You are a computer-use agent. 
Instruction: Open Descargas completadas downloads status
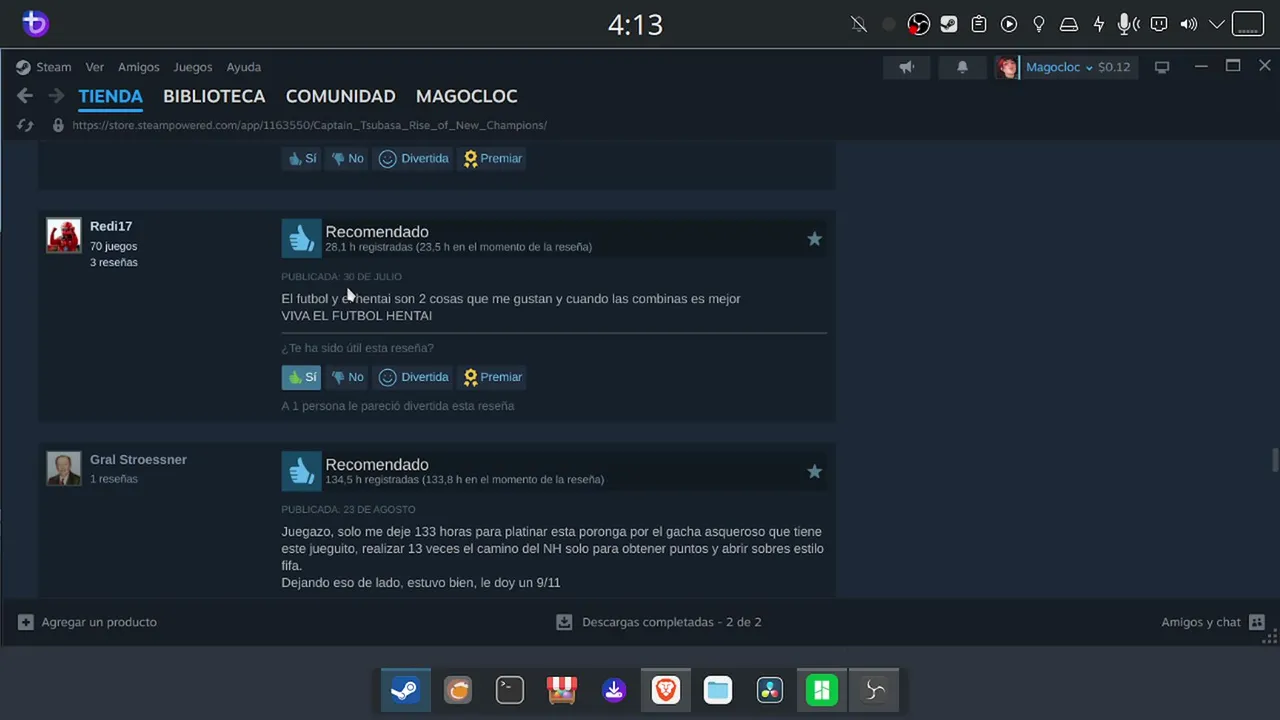[659, 622]
